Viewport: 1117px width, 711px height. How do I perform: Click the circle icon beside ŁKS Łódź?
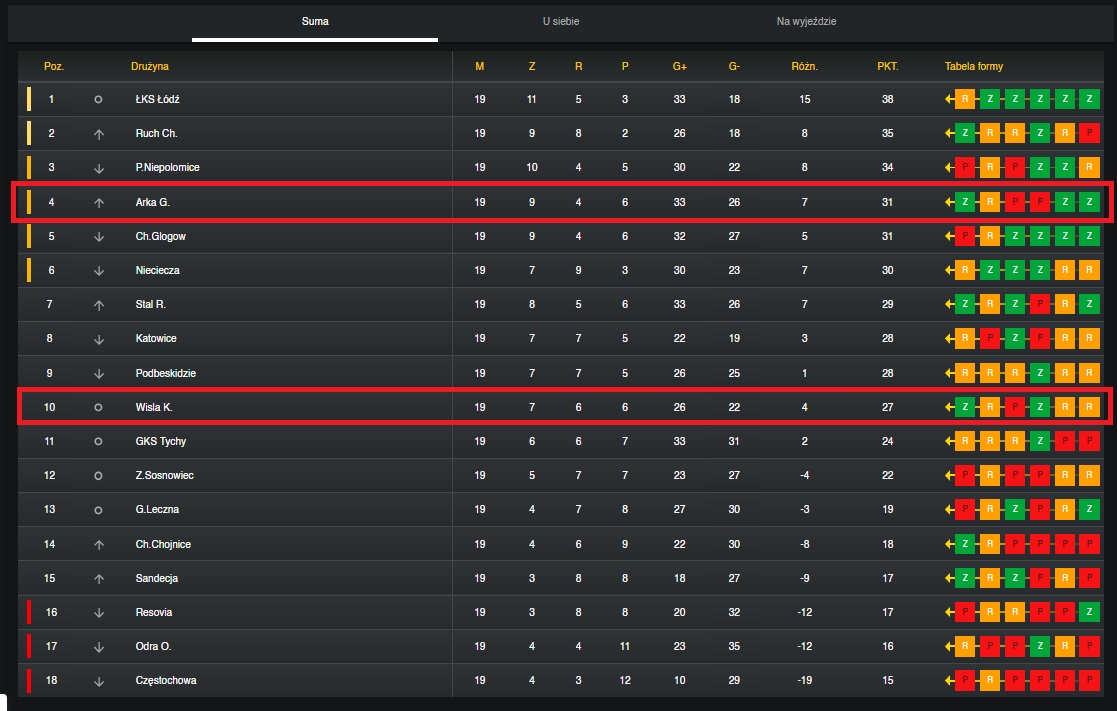98,100
